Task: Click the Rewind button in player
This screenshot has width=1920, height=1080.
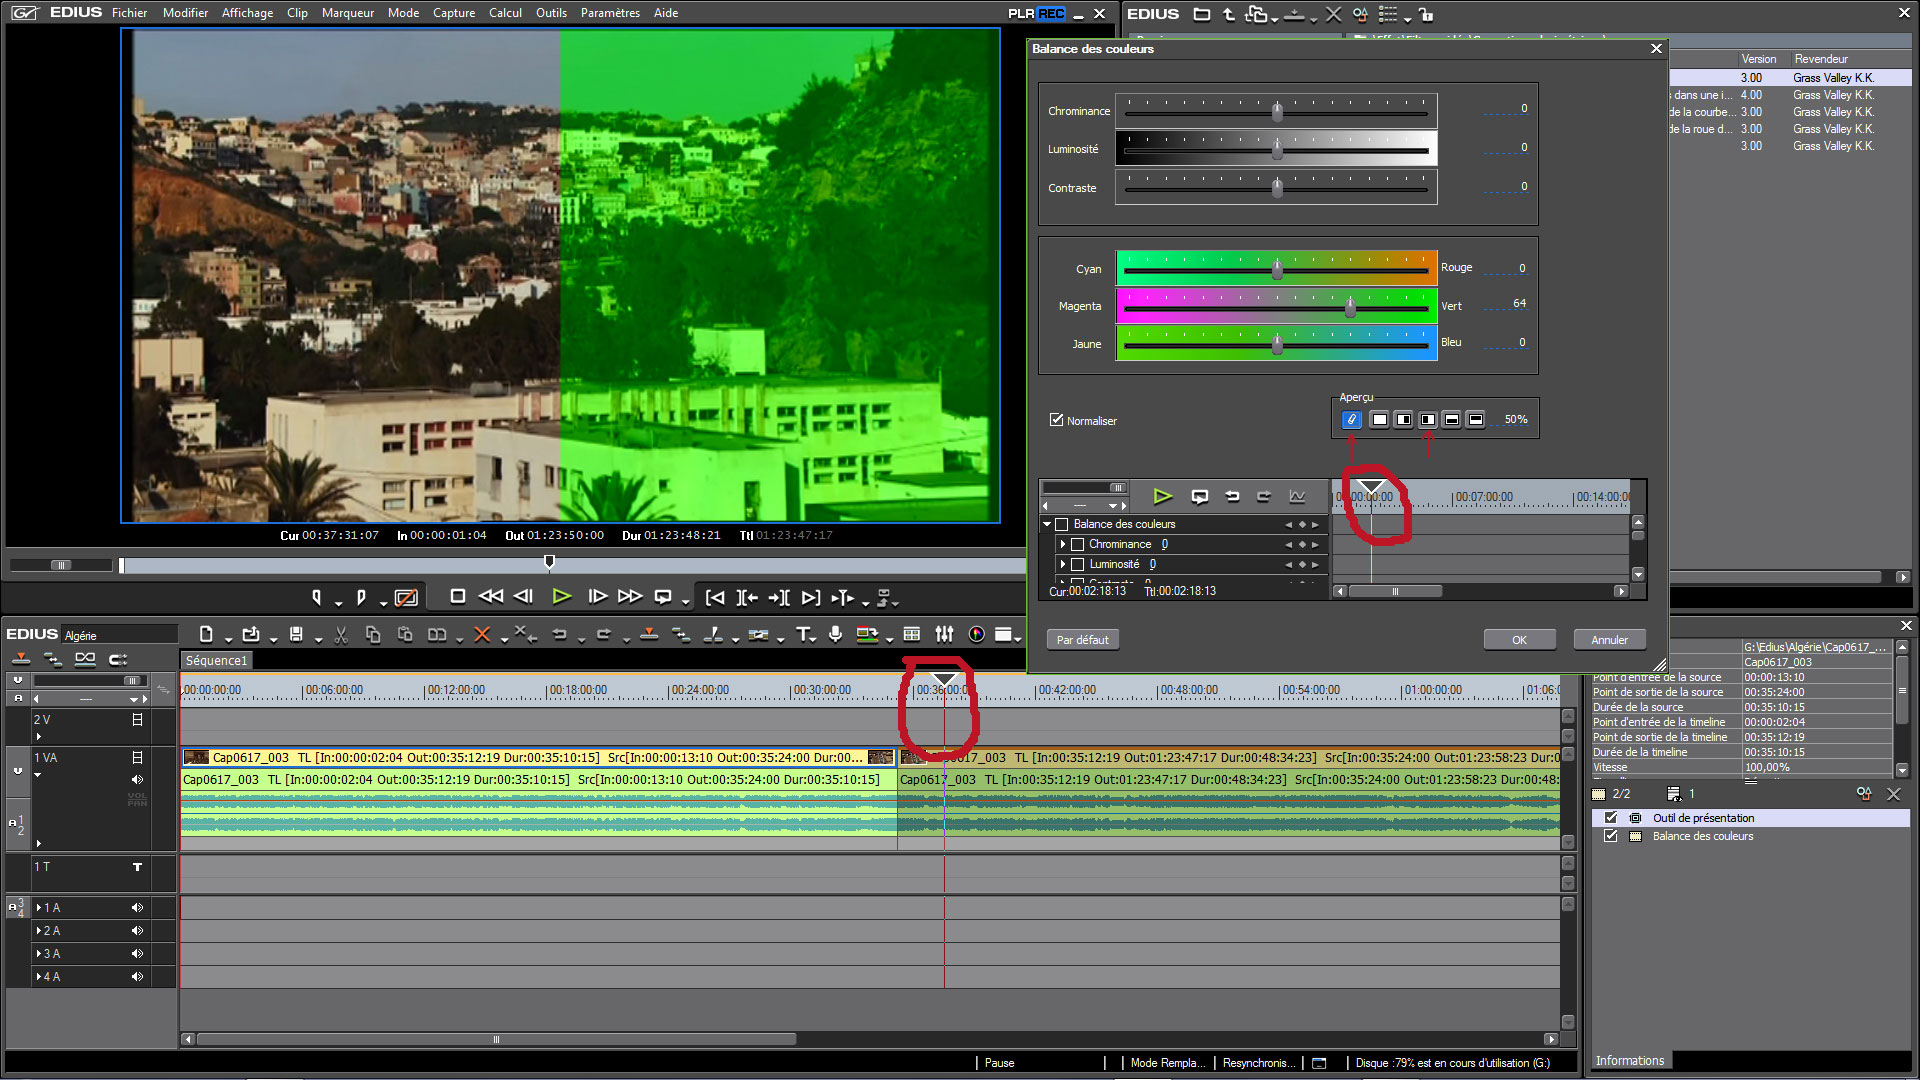Action: tap(491, 596)
